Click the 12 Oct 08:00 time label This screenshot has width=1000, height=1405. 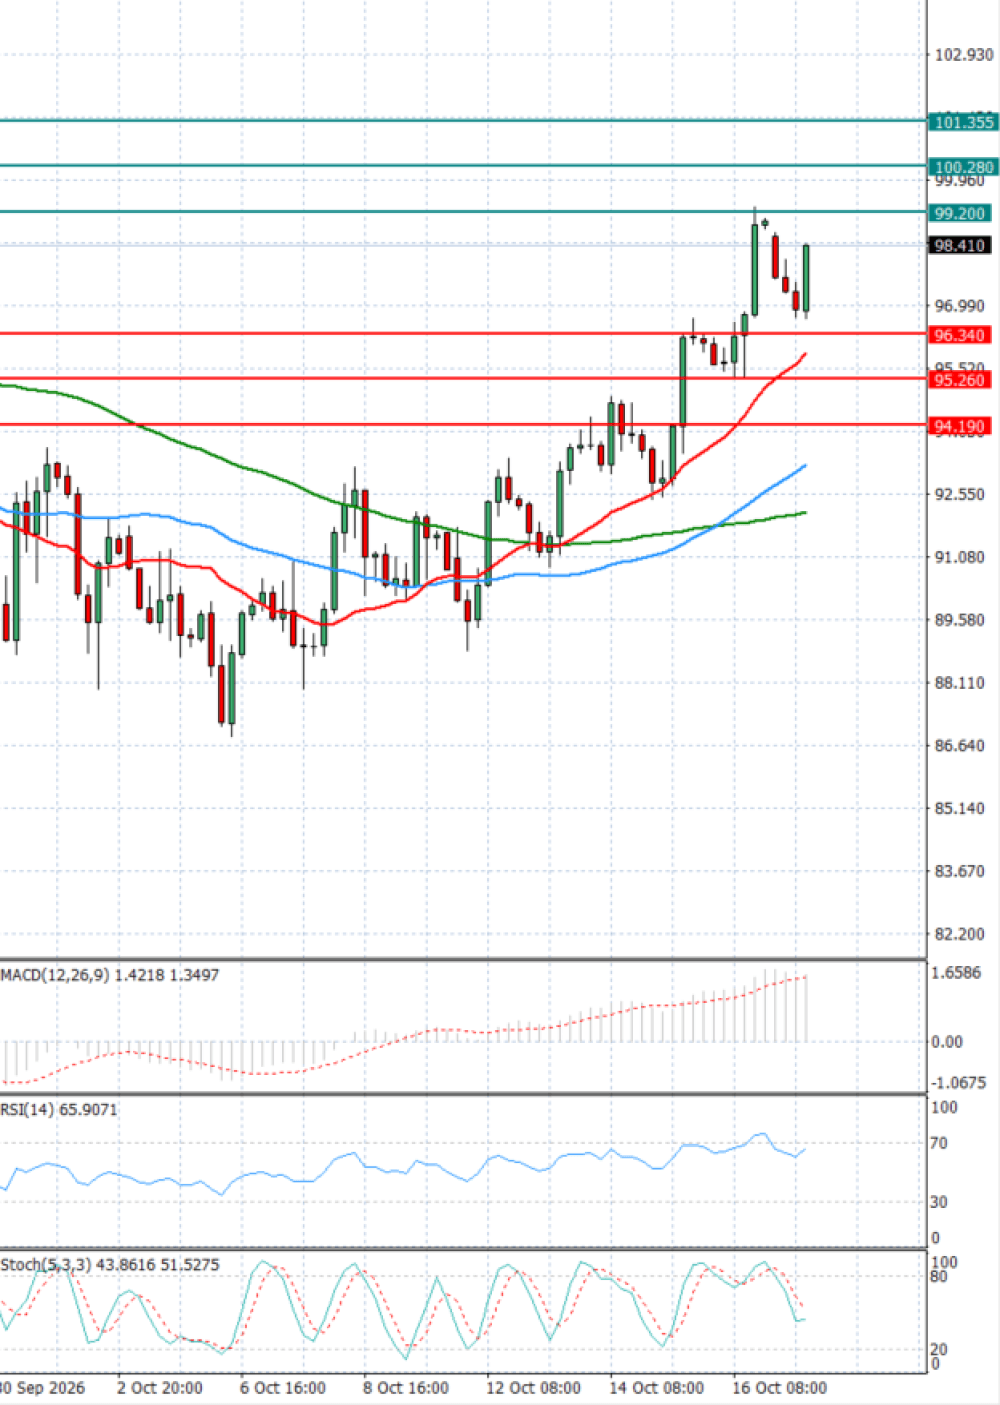pos(533,1388)
